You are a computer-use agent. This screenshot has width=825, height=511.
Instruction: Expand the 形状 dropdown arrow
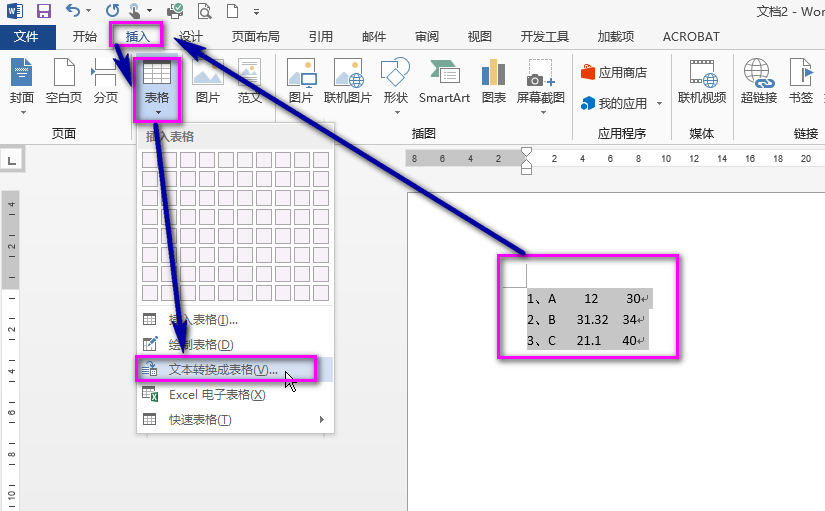tap(397, 113)
